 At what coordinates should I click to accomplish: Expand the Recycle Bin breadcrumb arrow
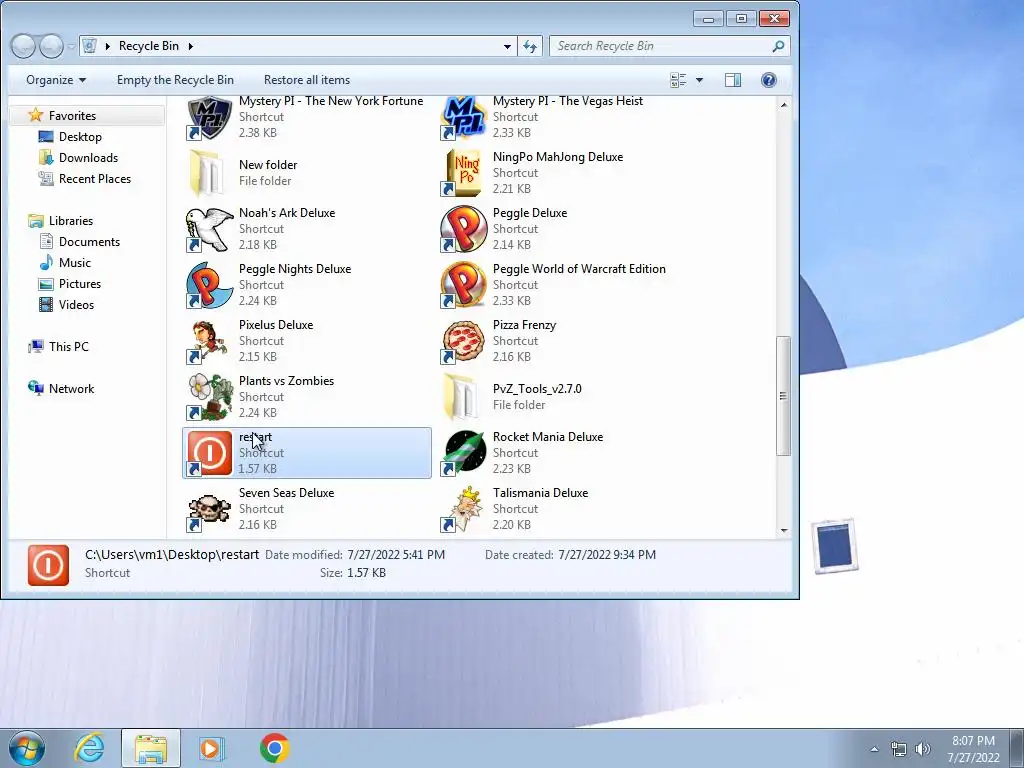click(x=191, y=46)
